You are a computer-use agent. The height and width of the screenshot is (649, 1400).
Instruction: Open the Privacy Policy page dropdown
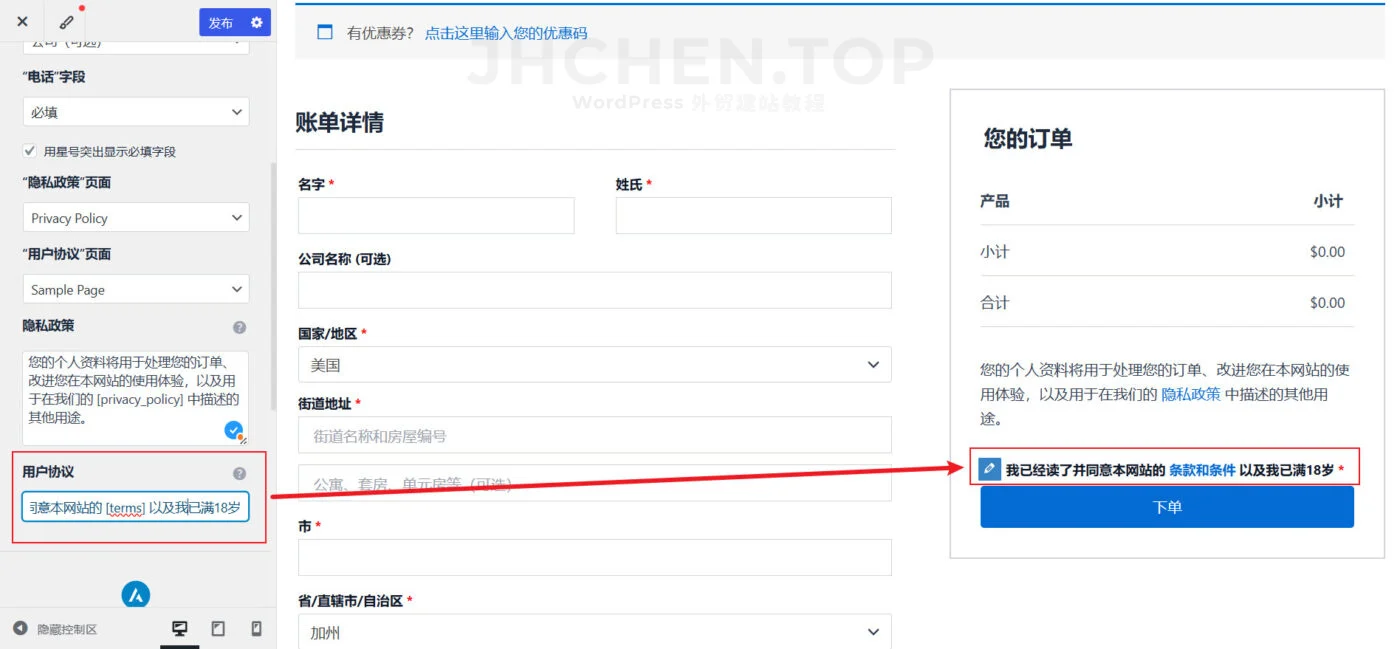(136, 218)
